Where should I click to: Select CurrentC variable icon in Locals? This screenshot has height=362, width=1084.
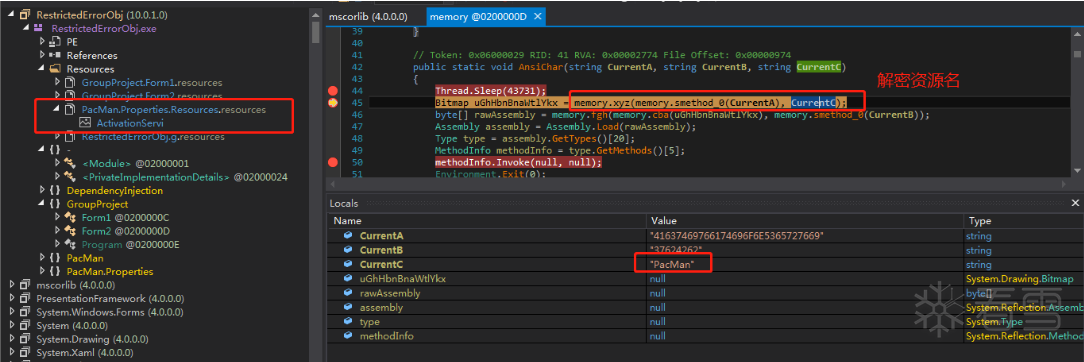348,264
